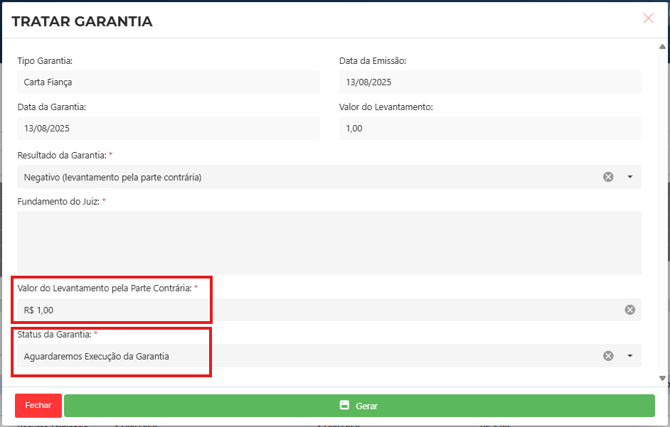The height and width of the screenshot is (427, 670).
Task: Click the TRATAR GARANTIA dialog title
Action: click(82, 21)
